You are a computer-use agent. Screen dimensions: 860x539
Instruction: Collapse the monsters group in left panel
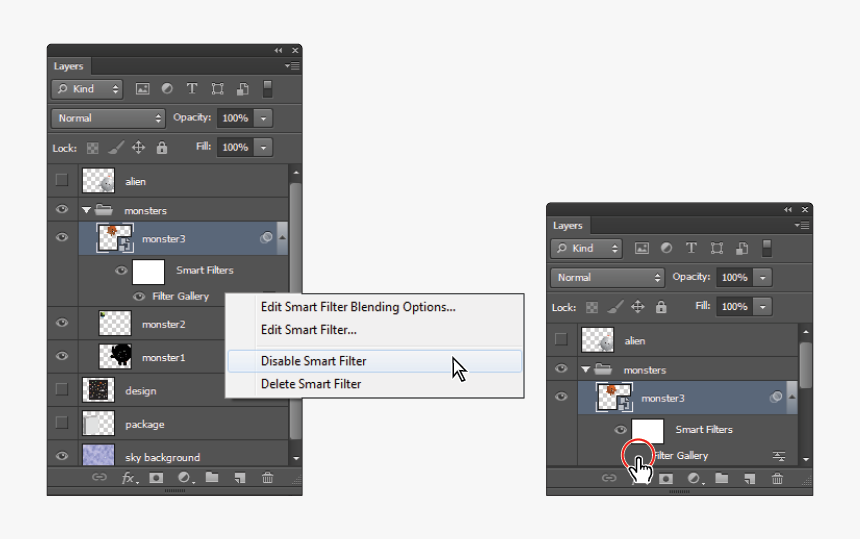tap(84, 211)
